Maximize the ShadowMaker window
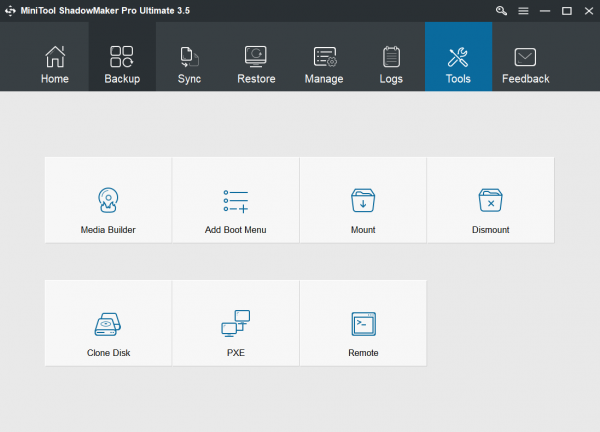Viewport: 600px width, 432px height. click(x=566, y=10)
